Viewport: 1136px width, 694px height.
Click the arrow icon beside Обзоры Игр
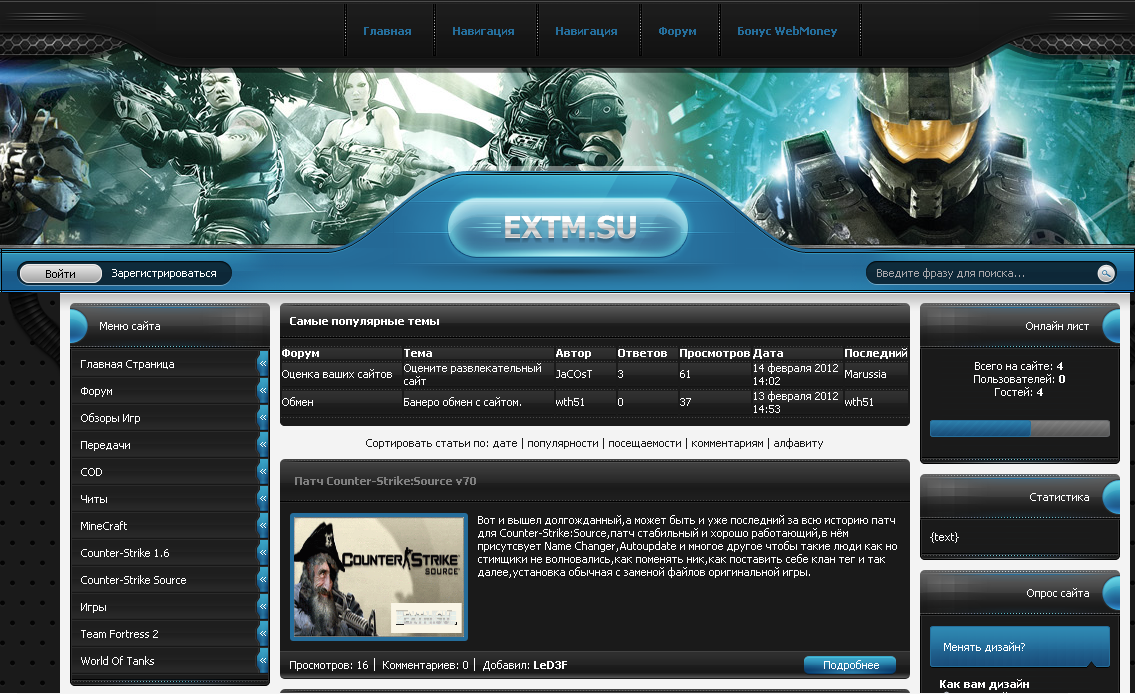click(263, 417)
